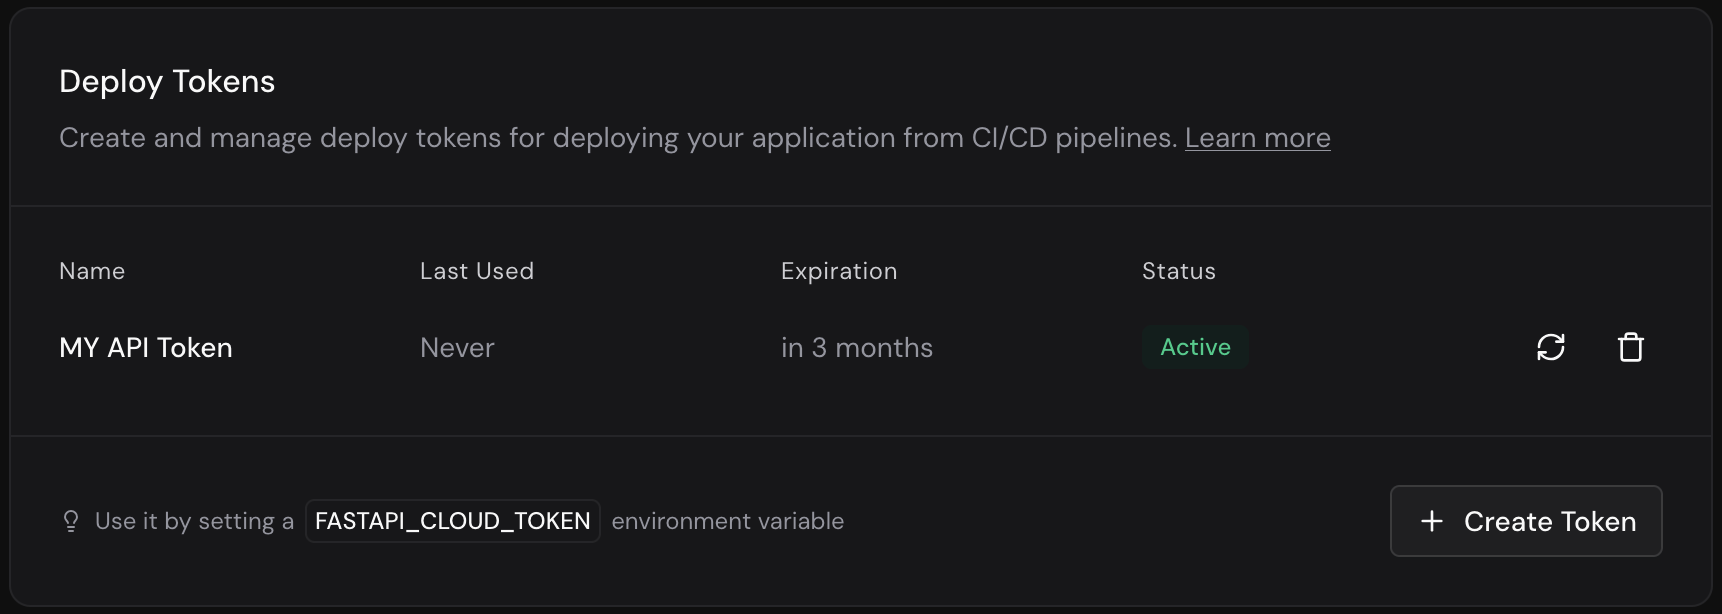Click the Active status badge

point(1195,347)
